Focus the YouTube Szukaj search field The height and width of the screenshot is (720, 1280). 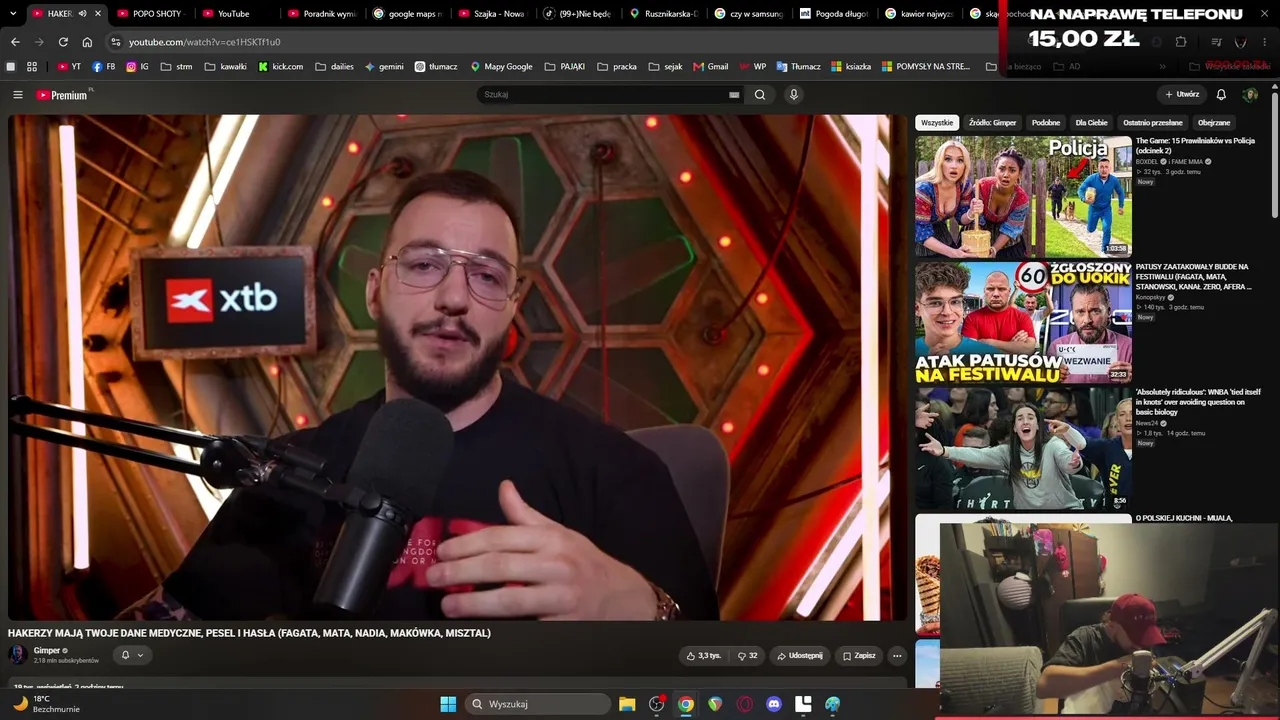coord(603,95)
